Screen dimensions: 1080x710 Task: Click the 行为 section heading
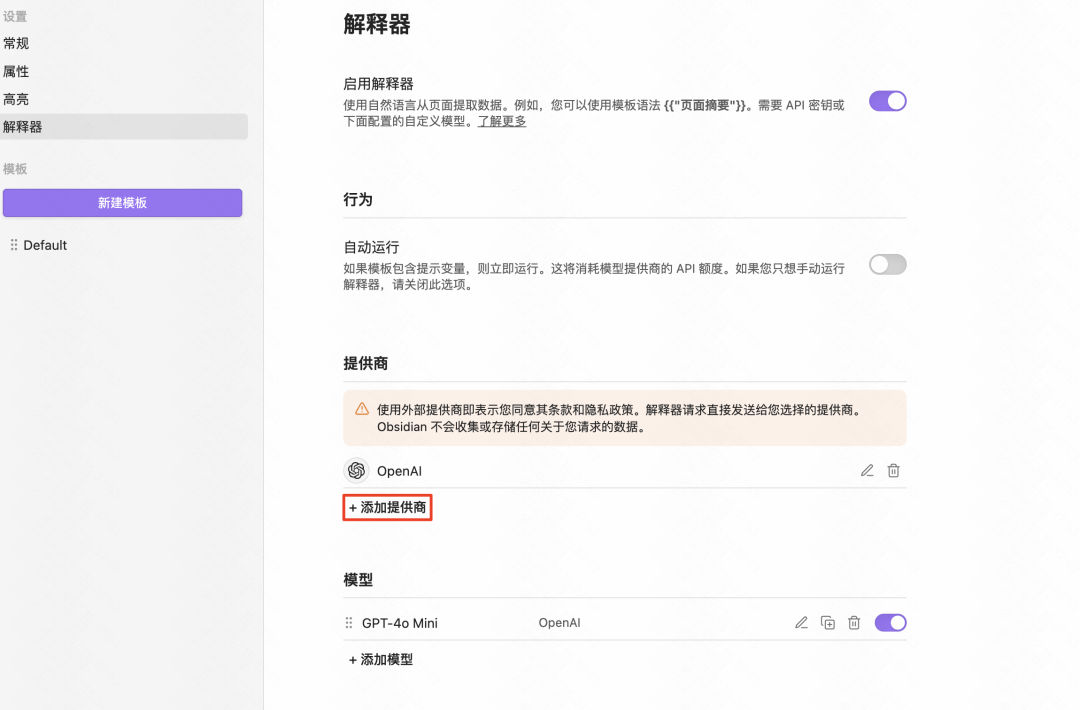click(358, 200)
